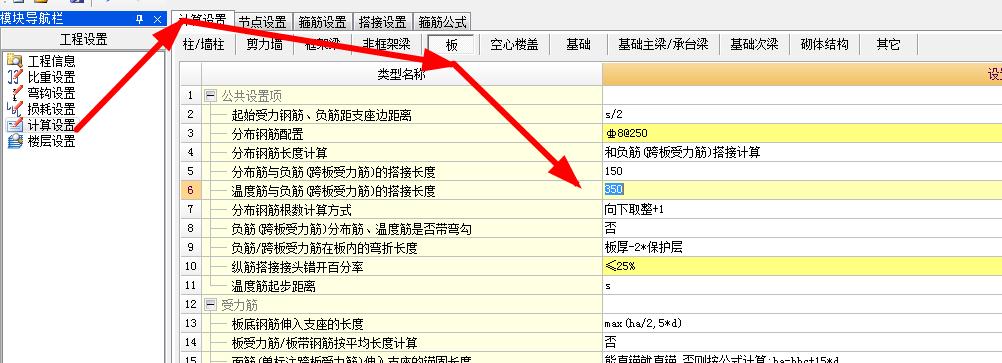Close the 模块导航栏 panel
Image resolution: width=1002 pixels, height=363 pixels.
pyautogui.click(x=158, y=20)
